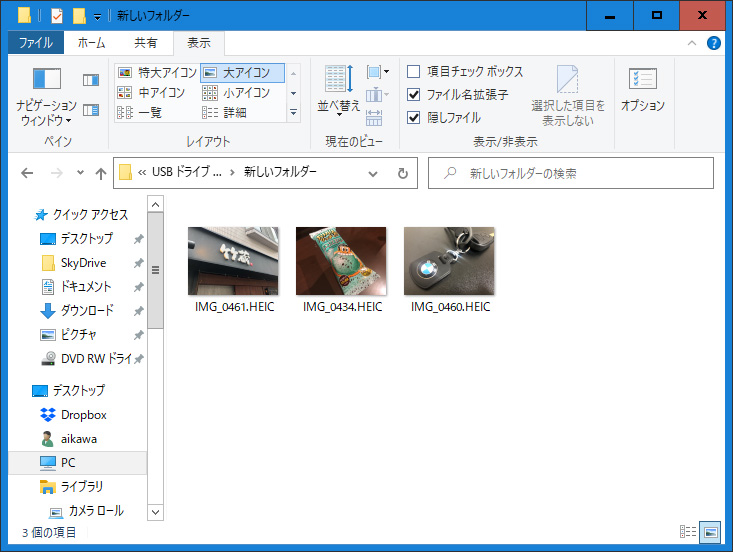
Task: Expand the address bar history dropdown
Action: point(373,173)
